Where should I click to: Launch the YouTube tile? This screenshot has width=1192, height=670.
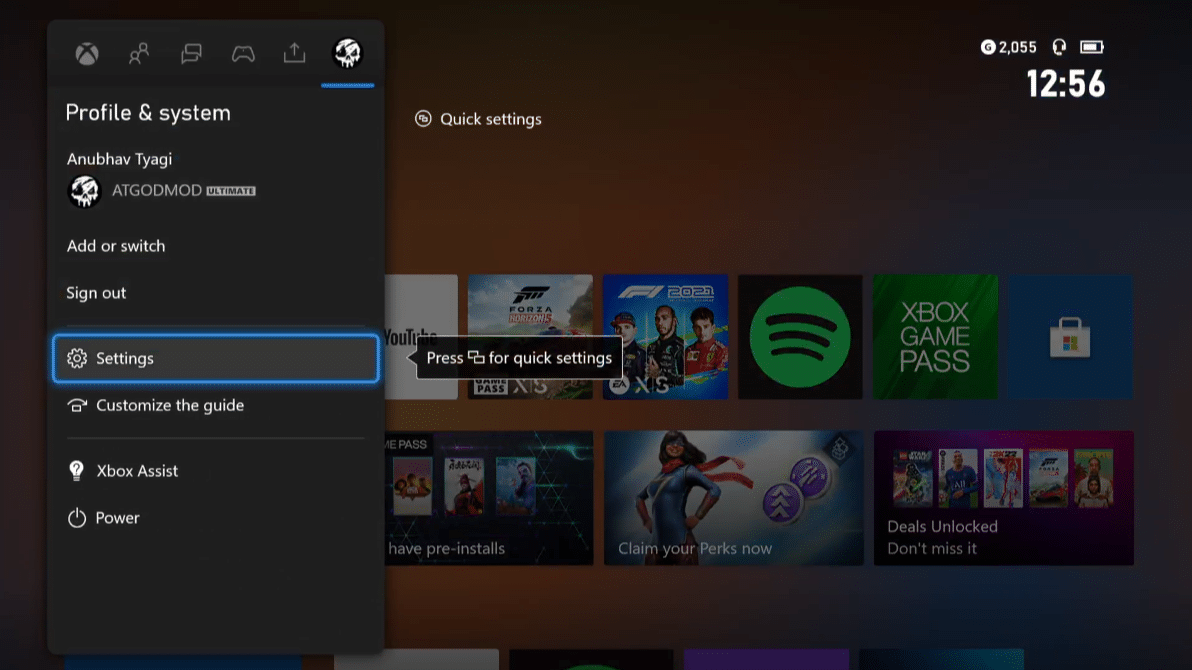[x=421, y=337]
